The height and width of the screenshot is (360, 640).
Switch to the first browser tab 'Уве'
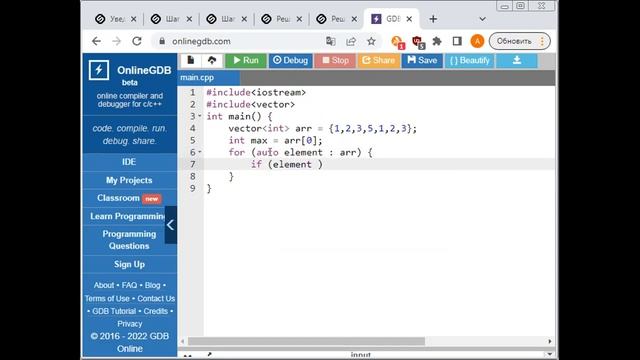pos(116,19)
